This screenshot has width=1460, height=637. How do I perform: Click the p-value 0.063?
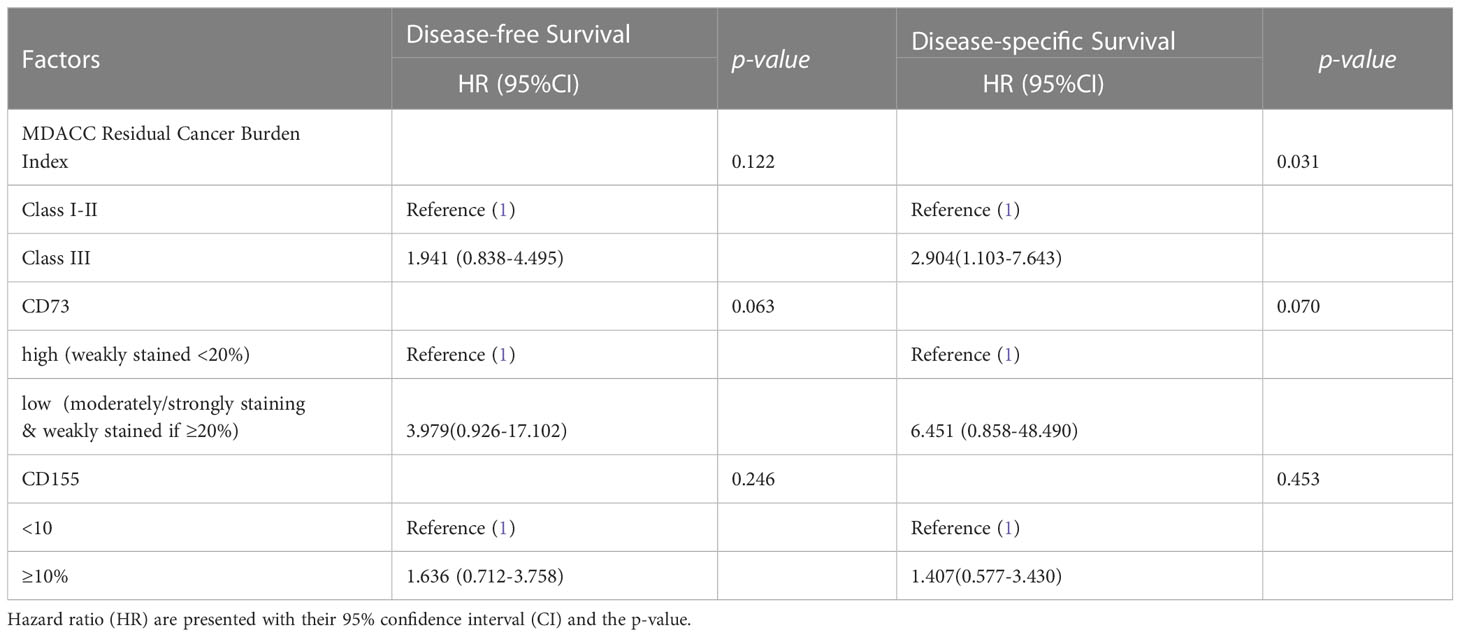[753, 307]
